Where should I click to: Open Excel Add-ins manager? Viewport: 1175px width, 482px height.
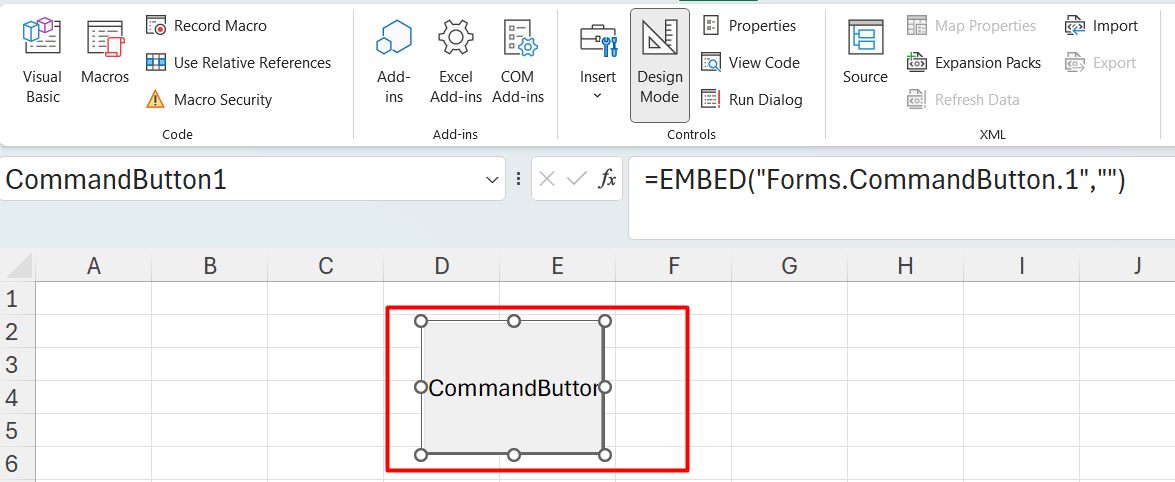[456, 61]
